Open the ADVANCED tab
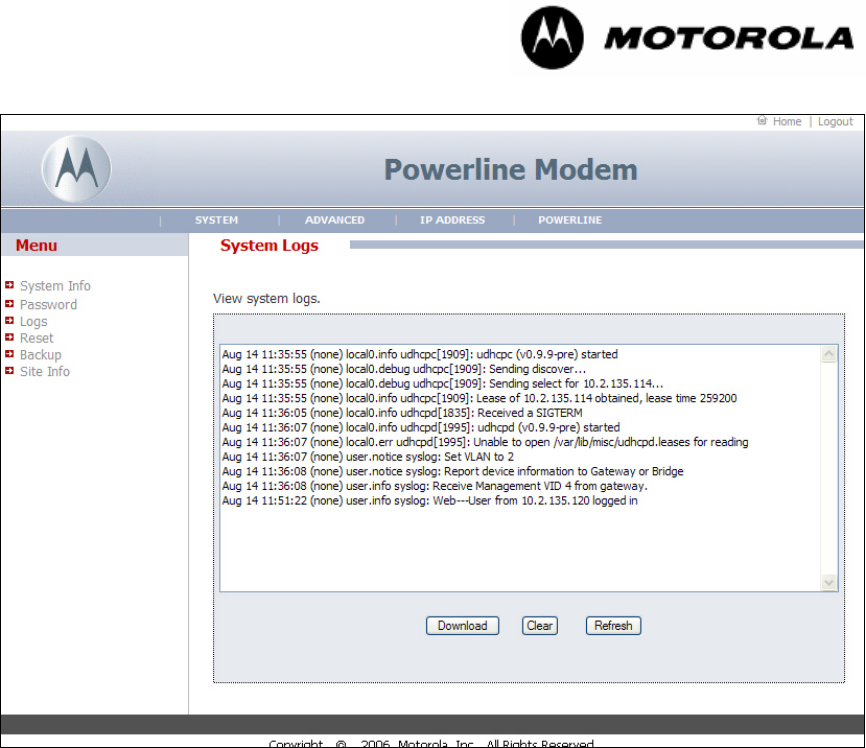The image size is (866, 748). (x=335, y=220)
